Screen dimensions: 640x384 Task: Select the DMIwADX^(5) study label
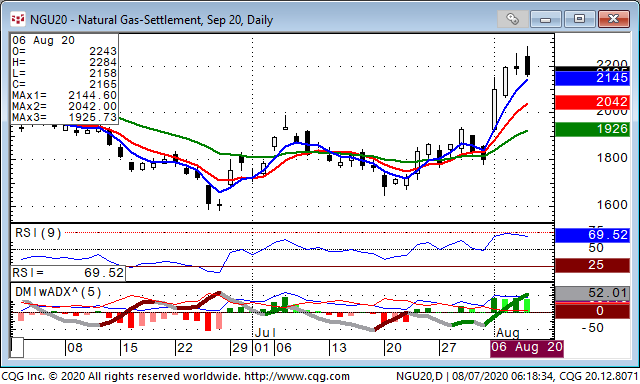[58, 292]
